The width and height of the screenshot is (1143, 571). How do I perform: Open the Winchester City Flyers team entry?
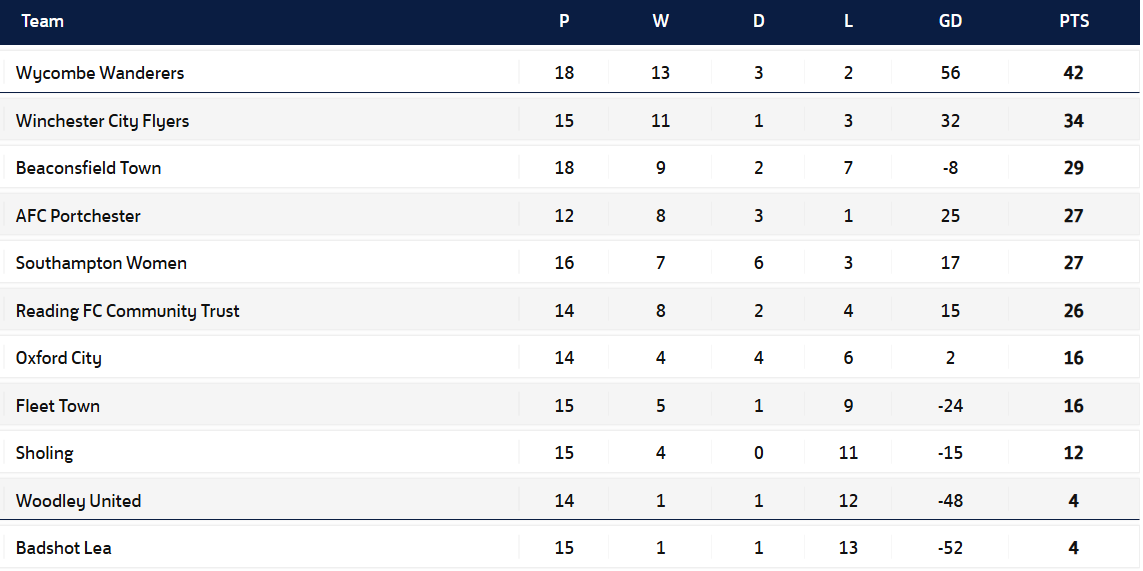pos(102,121)
